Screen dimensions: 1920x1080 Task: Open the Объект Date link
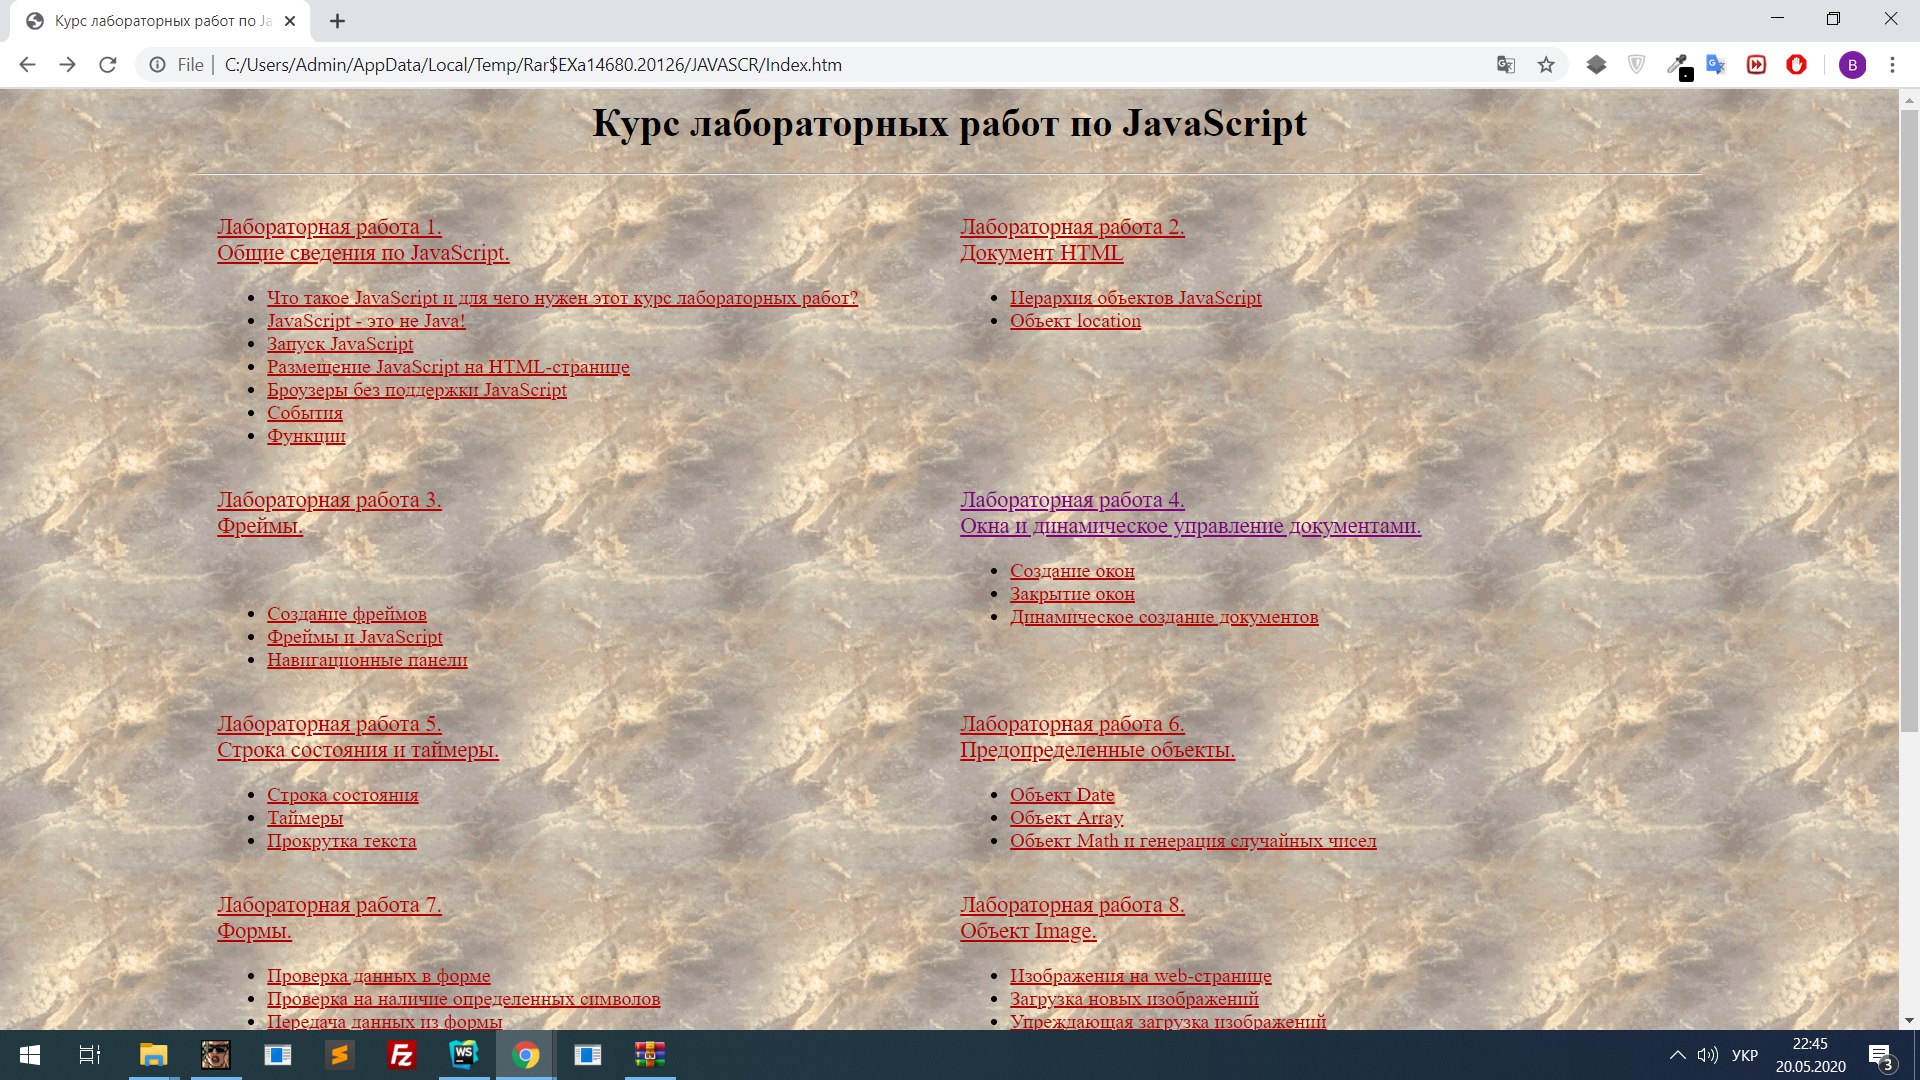pyautogui.click(x=1062, y=795)
